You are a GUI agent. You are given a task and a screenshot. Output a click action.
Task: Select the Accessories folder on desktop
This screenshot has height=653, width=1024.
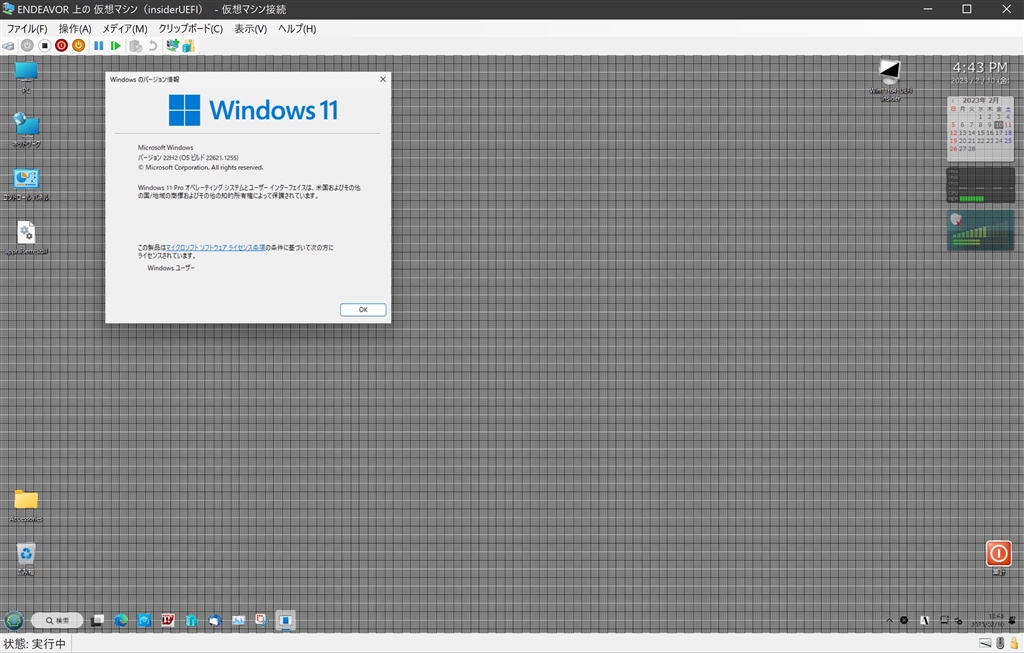[26, 506]
